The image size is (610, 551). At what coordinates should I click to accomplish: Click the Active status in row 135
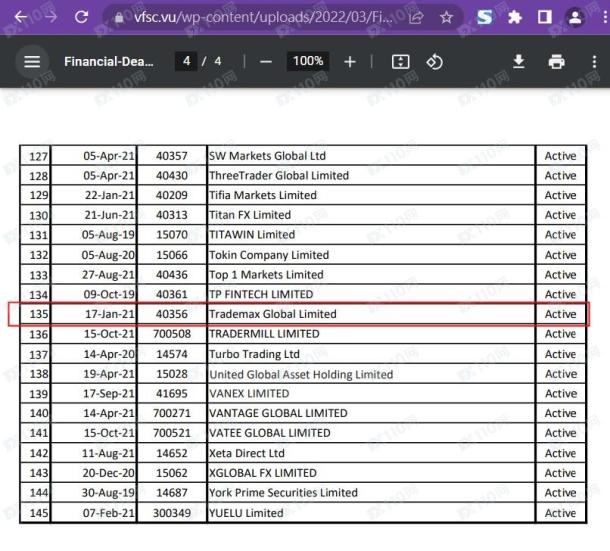(x=560, y=314)
